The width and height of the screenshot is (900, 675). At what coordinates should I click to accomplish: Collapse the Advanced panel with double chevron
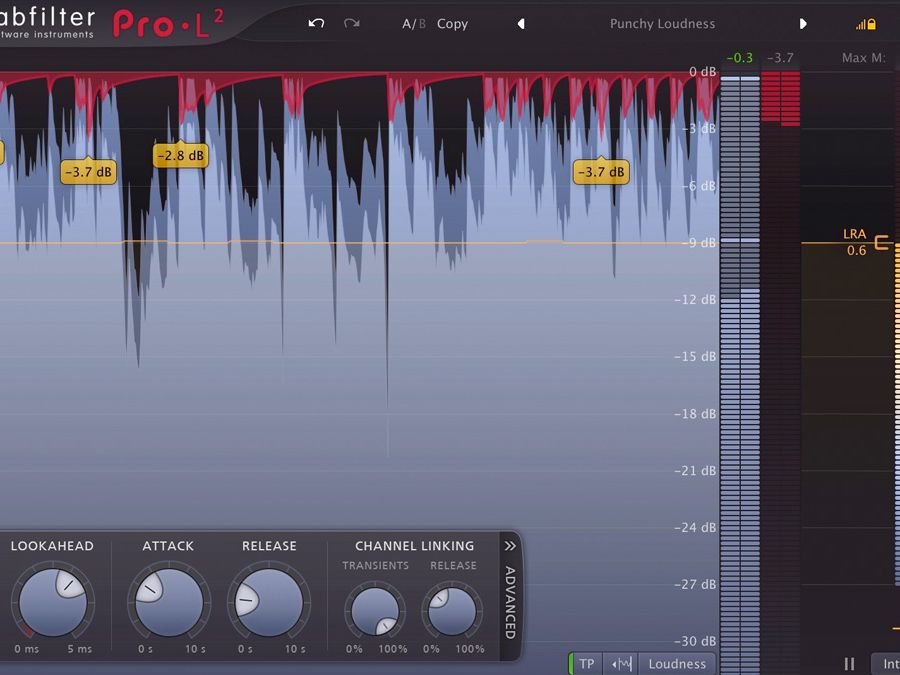[510, 546]
